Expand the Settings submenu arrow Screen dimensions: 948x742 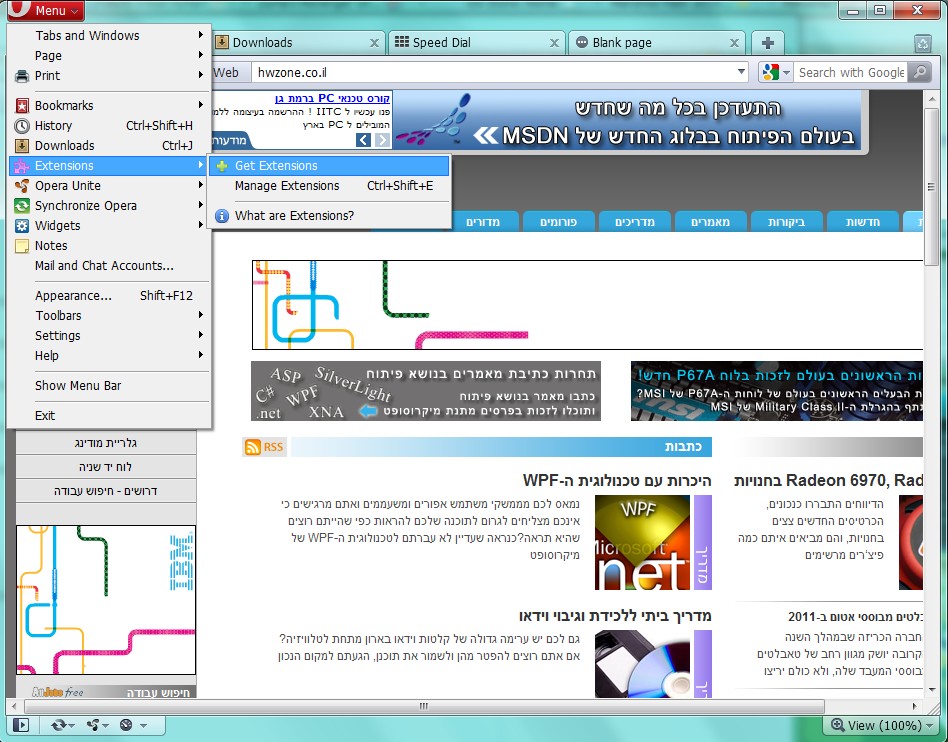tap(201, 335)
